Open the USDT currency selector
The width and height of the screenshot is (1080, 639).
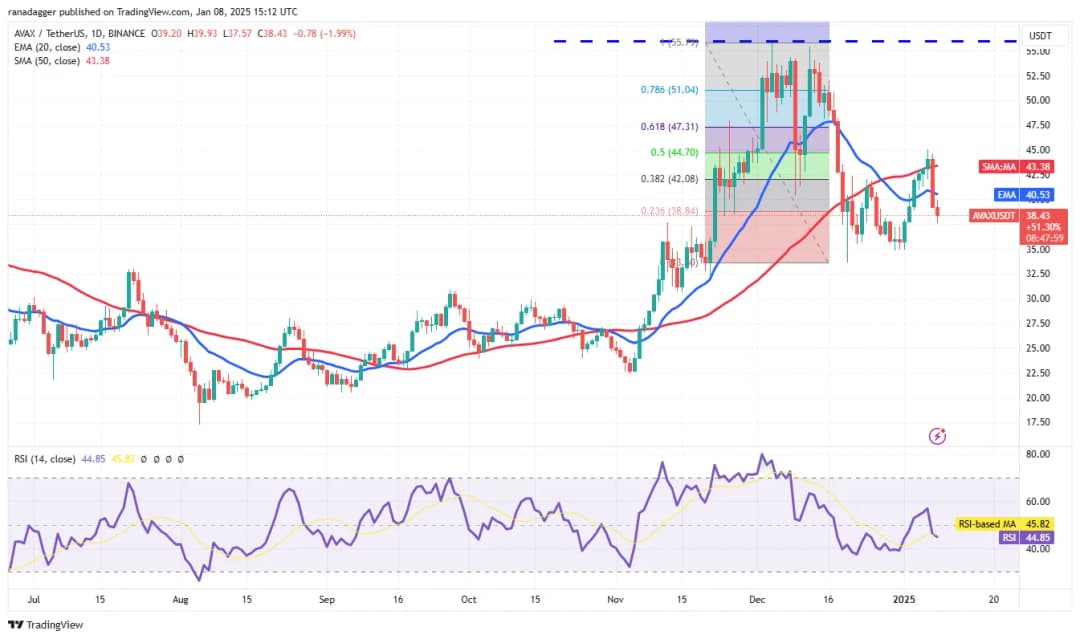pos(1040,37)
